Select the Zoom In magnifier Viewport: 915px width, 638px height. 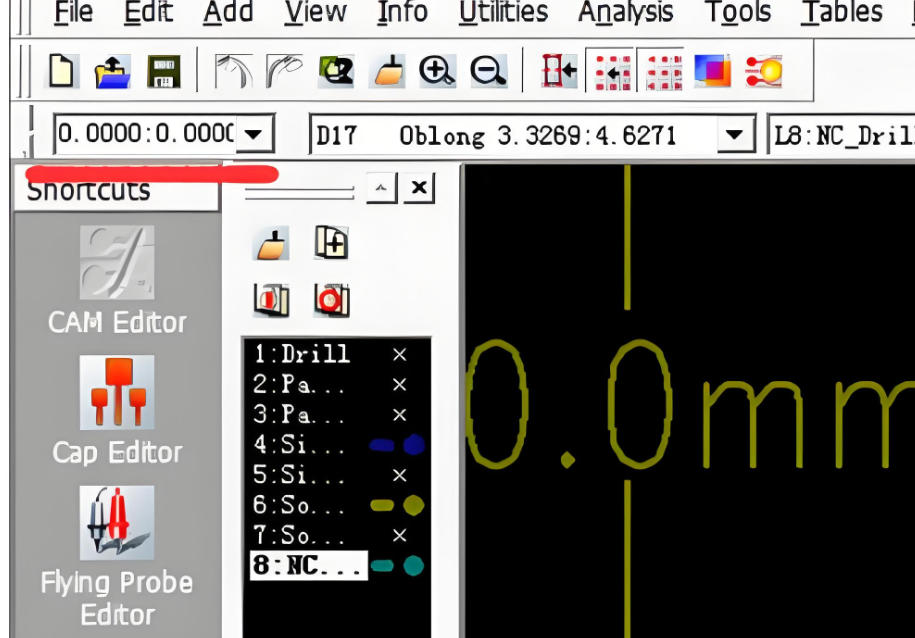[437, 72]
